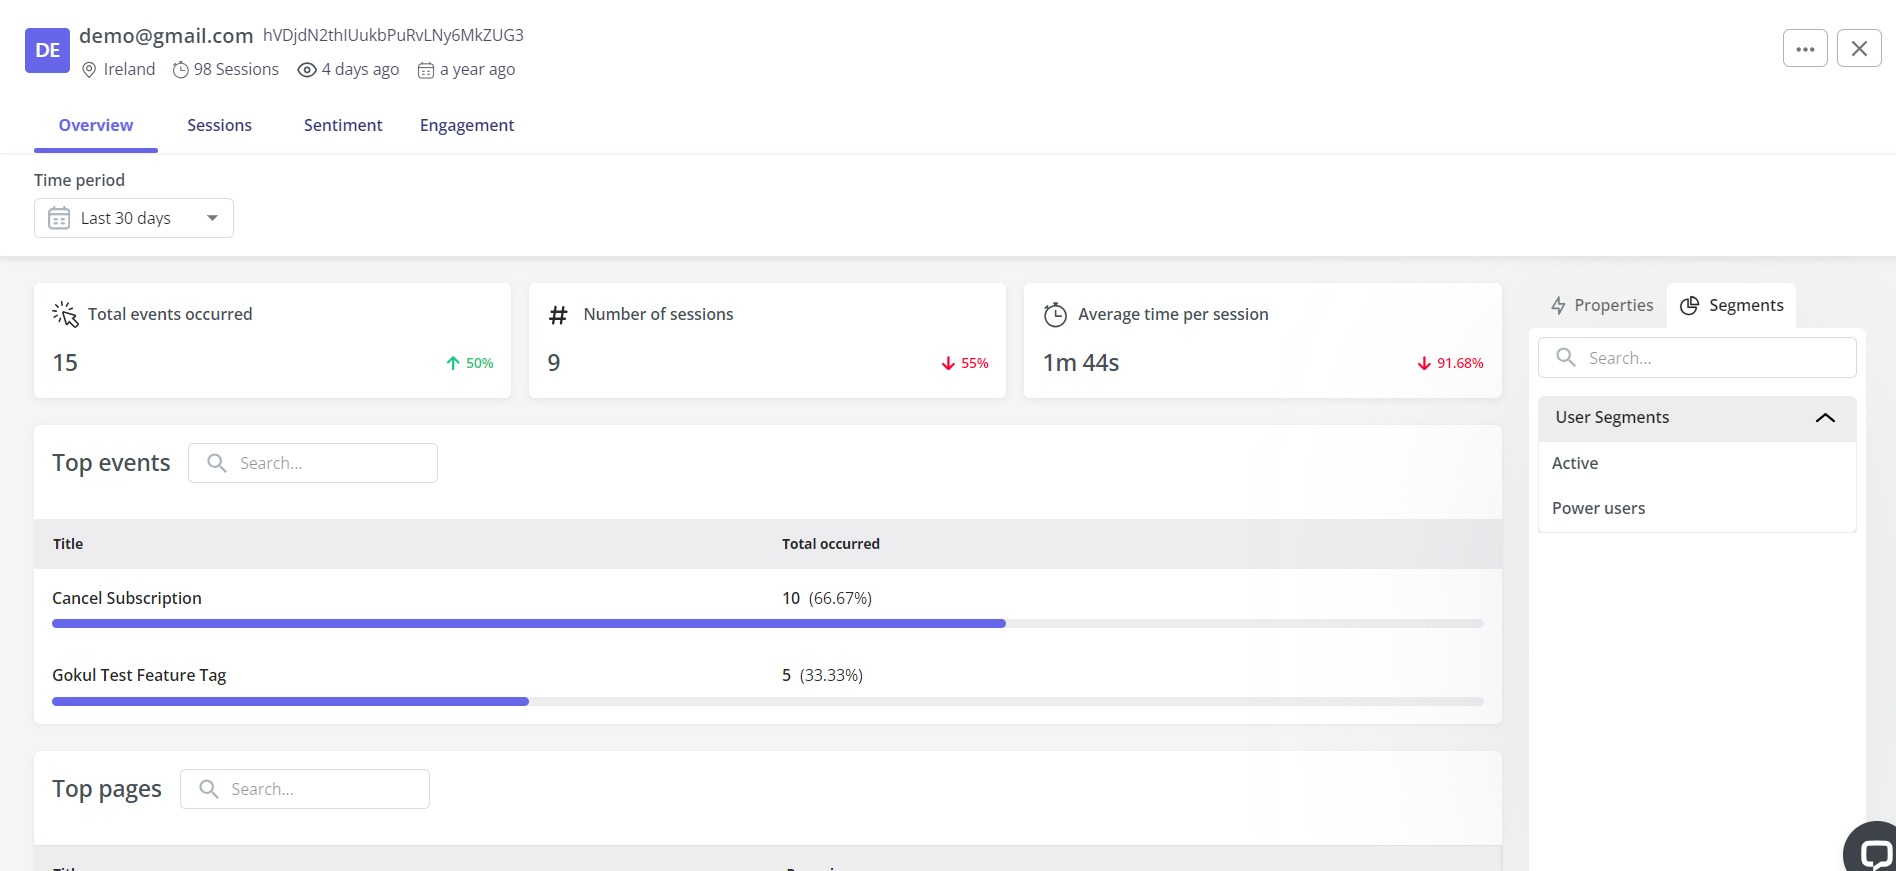Click the Total events occurred cursor icon
The width and height of the screenshot is (1896, 871).
point(65,314)
